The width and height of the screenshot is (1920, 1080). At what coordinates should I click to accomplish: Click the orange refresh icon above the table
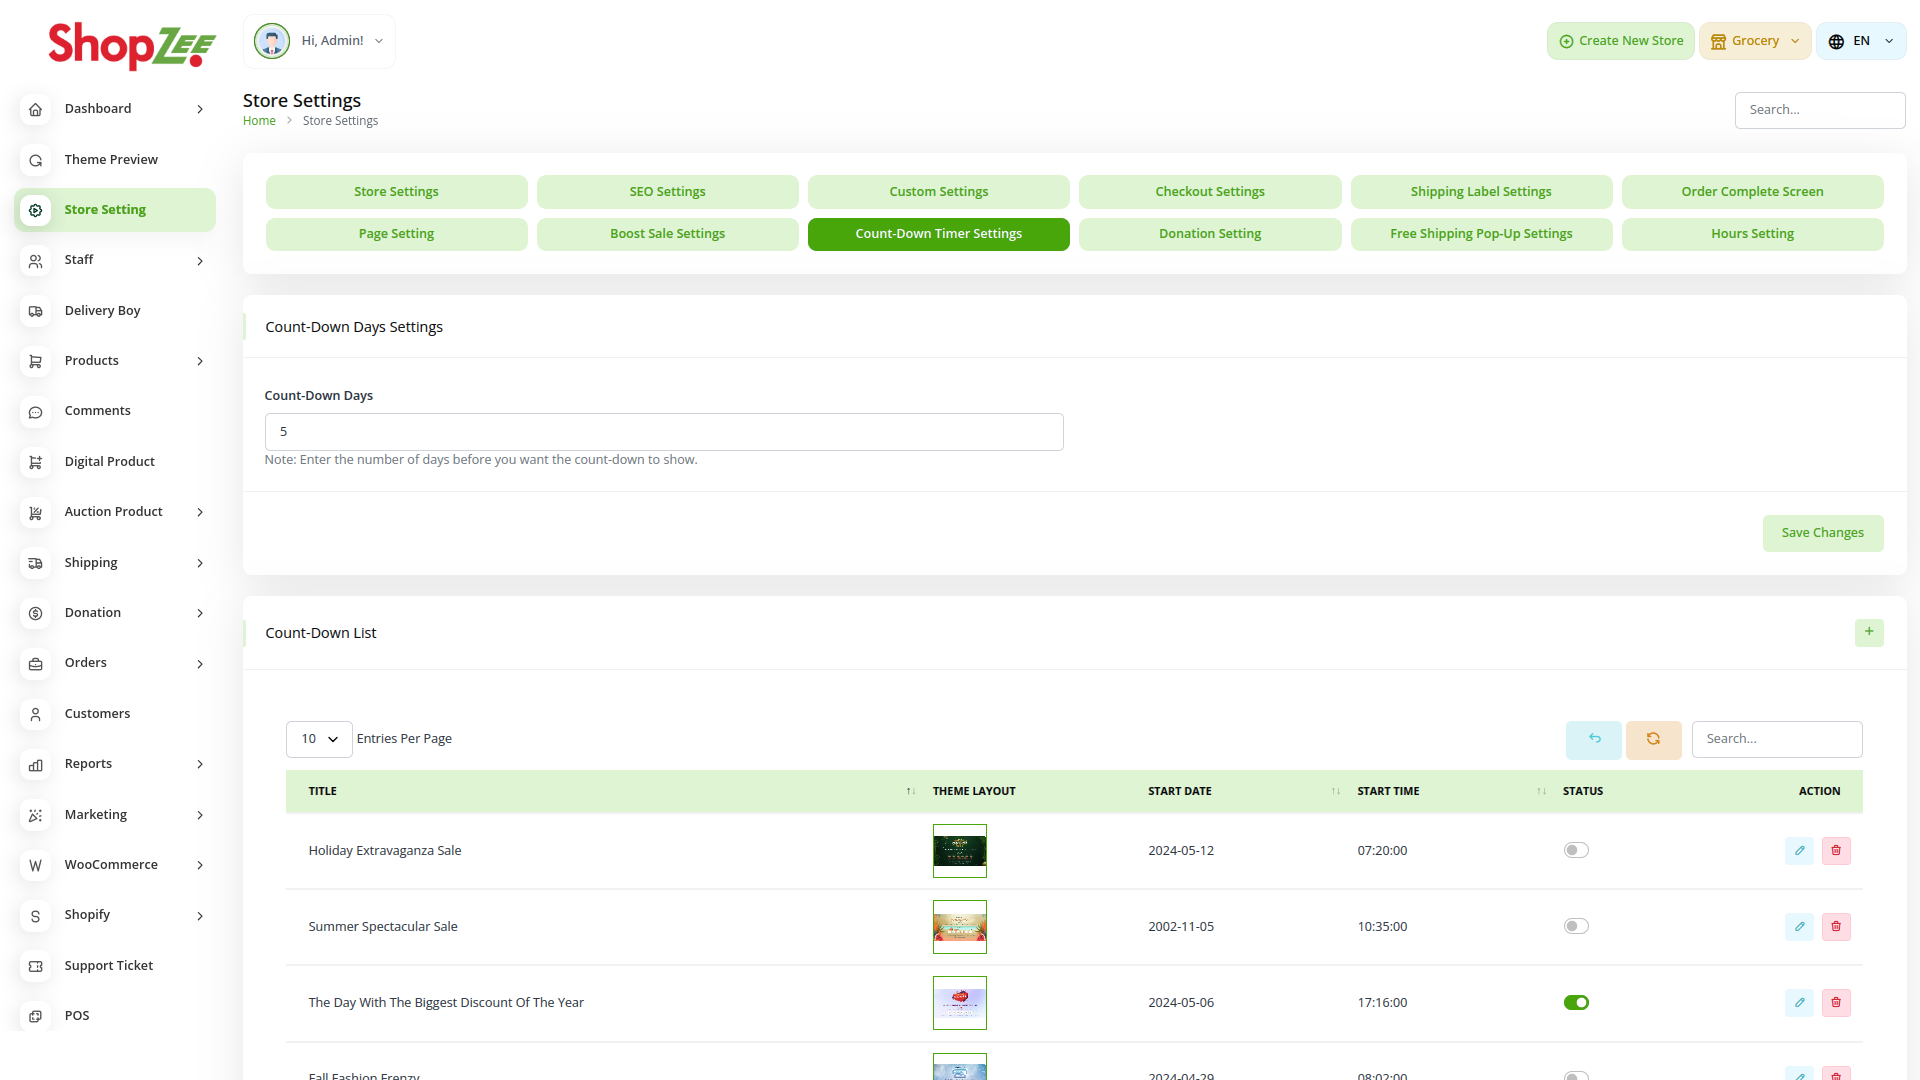(x=1653, y=739)
